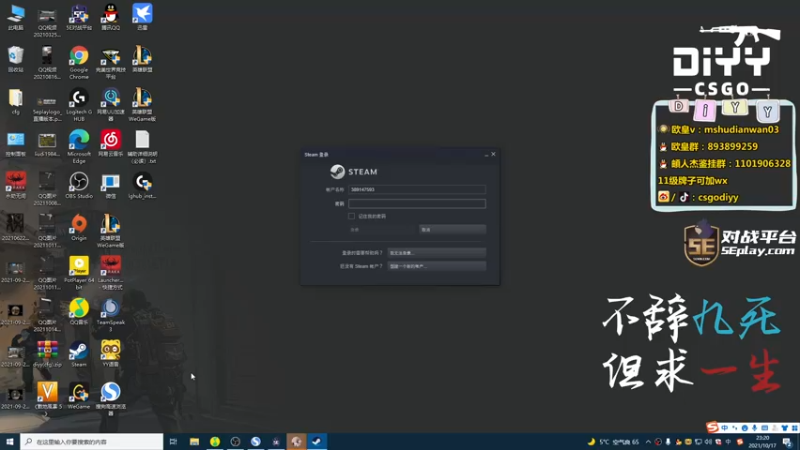Select the Logitech G HUB desktop icon
Image resolution: width=800 pixels, height=450 pixels.
(79, 104)
